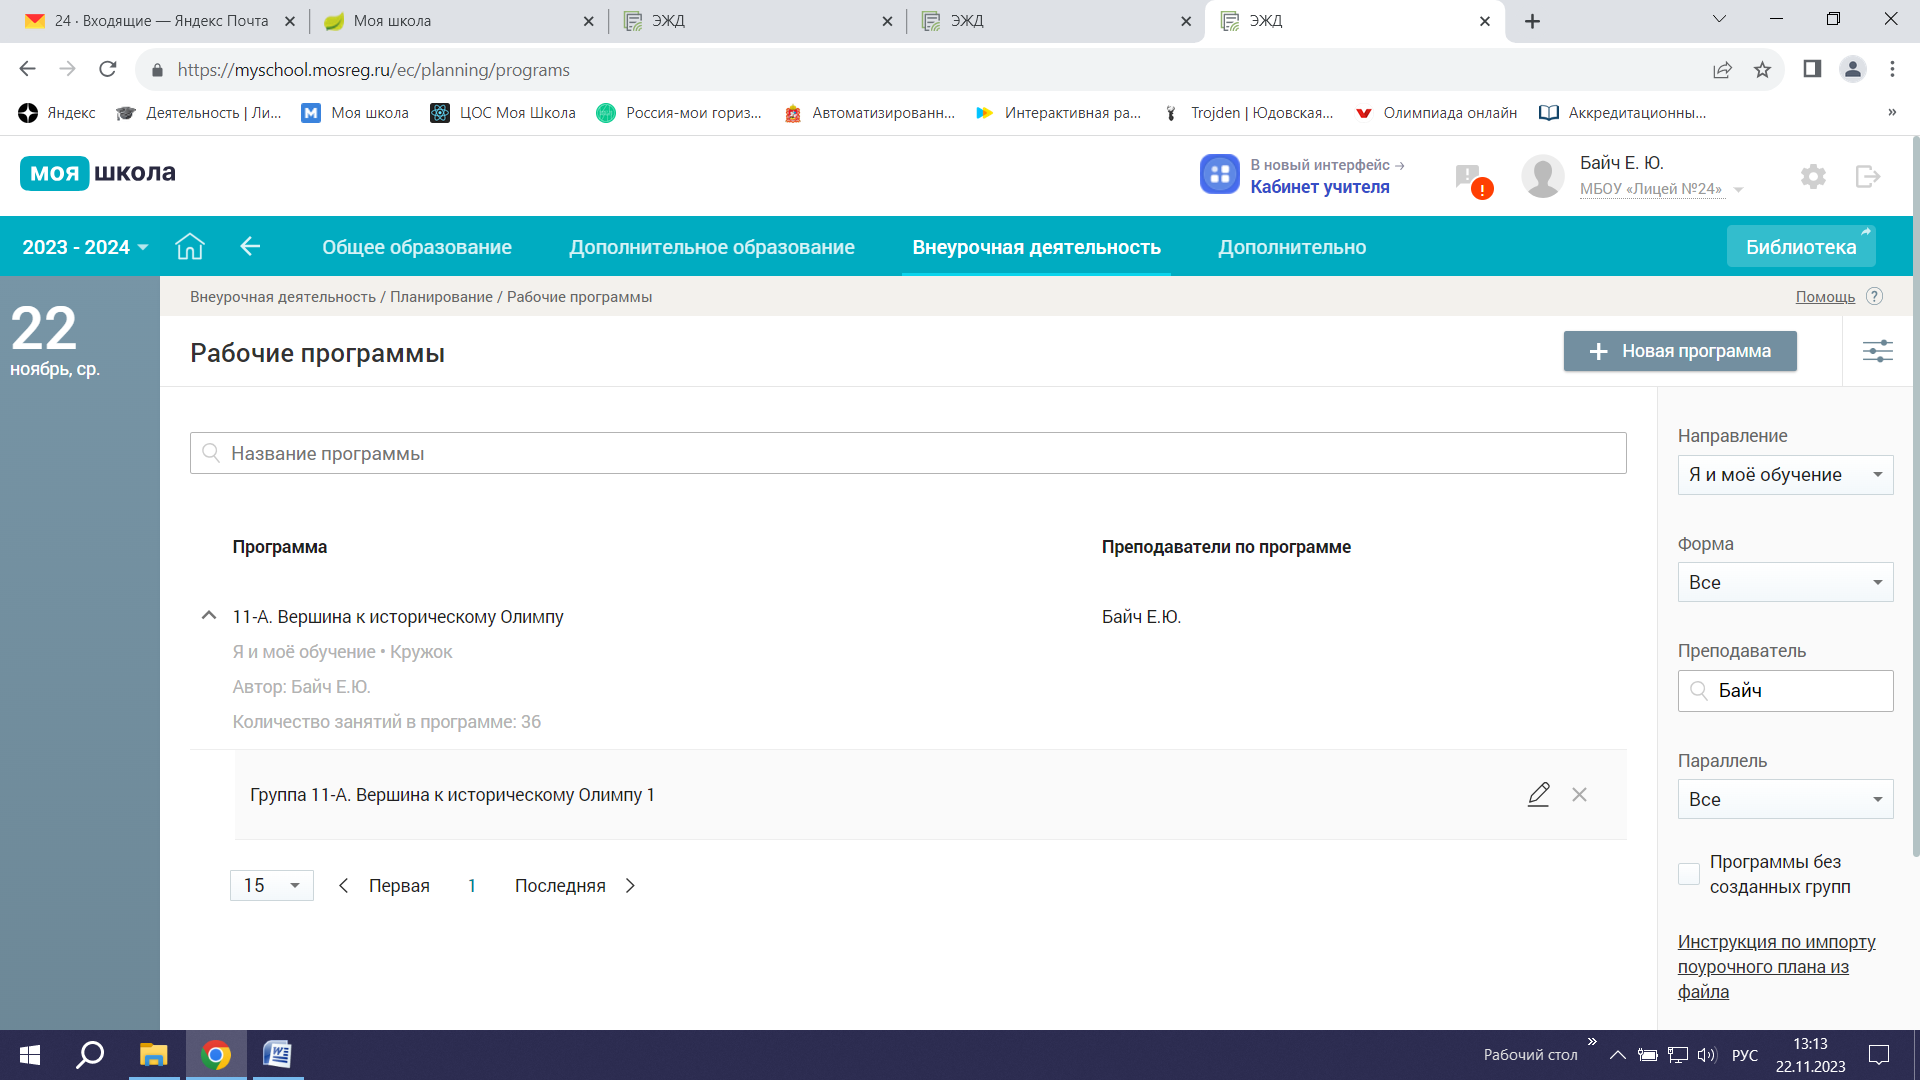The width and height of the screenshot is (1920, 1080).
Task: Open the Форма dropdown
Action: click(x=1785, y=582)
